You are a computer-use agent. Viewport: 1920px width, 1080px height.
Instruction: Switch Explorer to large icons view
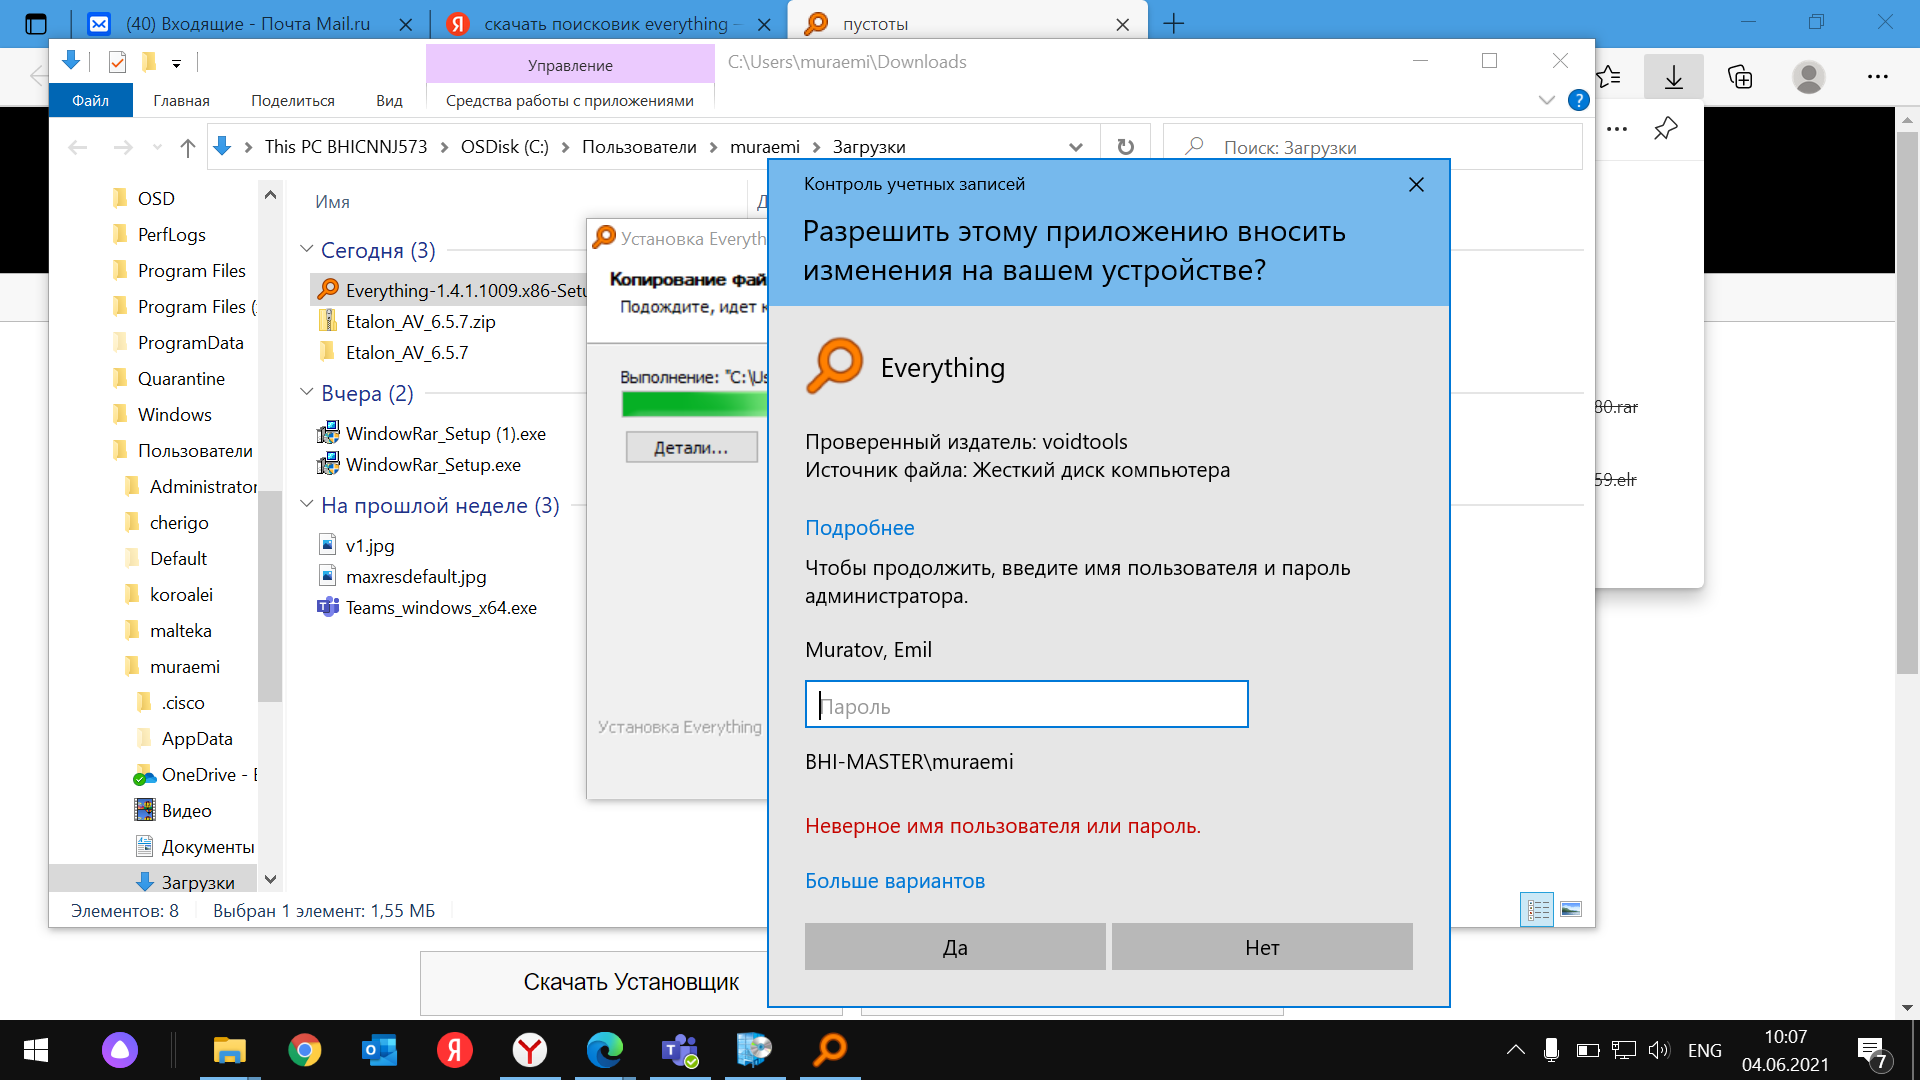tap(1571, 910)
